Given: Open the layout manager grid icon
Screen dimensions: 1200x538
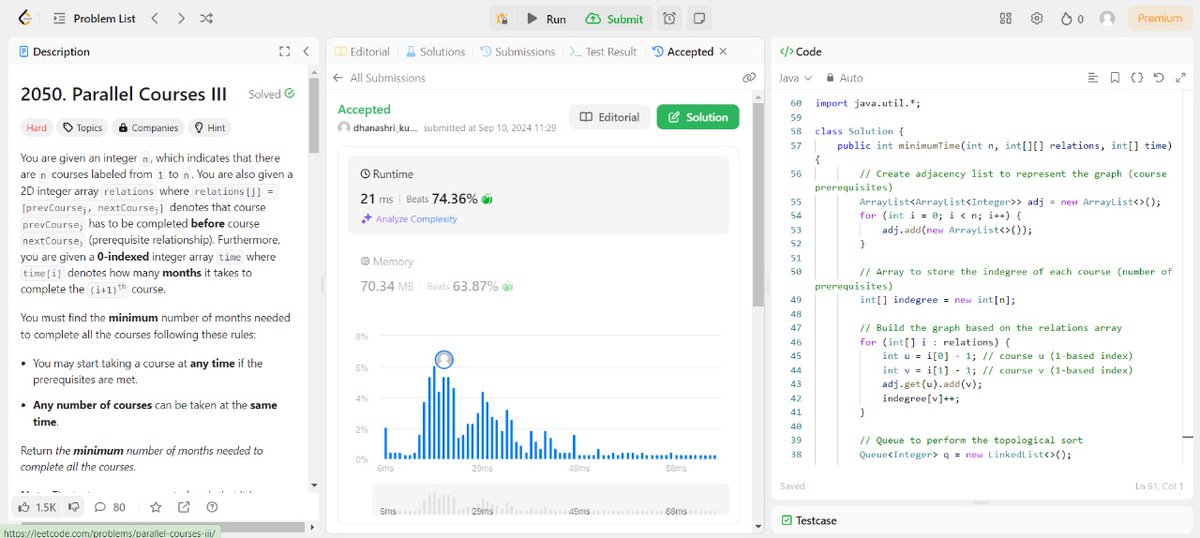Looking at the screenshot, I should pyautogui.click(x=1006, y=18).
